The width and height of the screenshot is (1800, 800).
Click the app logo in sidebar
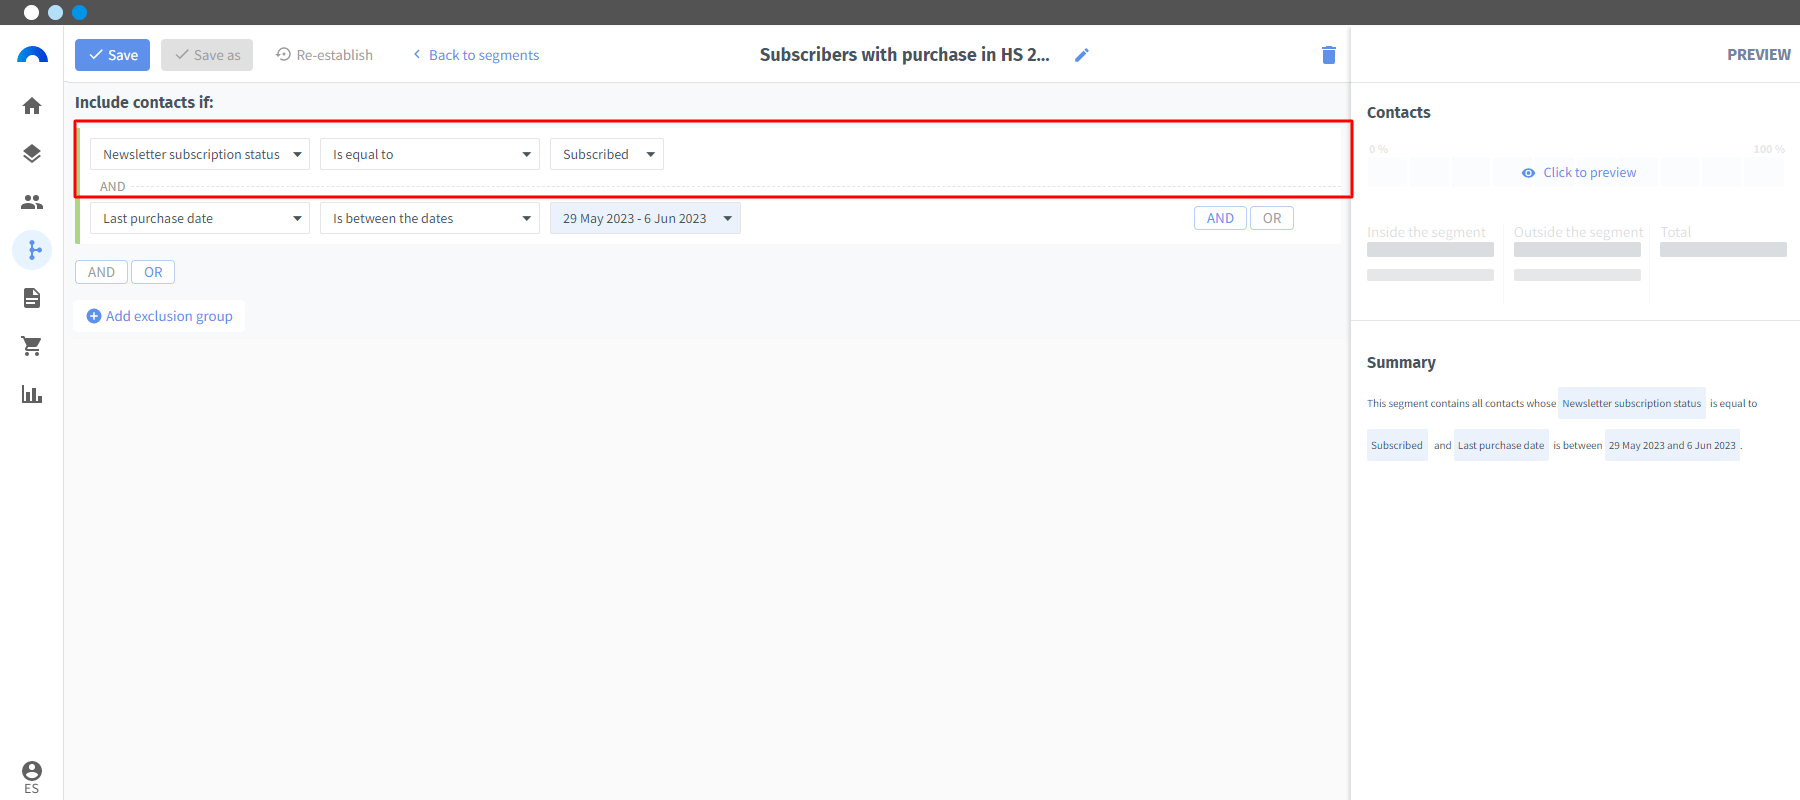click(x=32, y=55)
